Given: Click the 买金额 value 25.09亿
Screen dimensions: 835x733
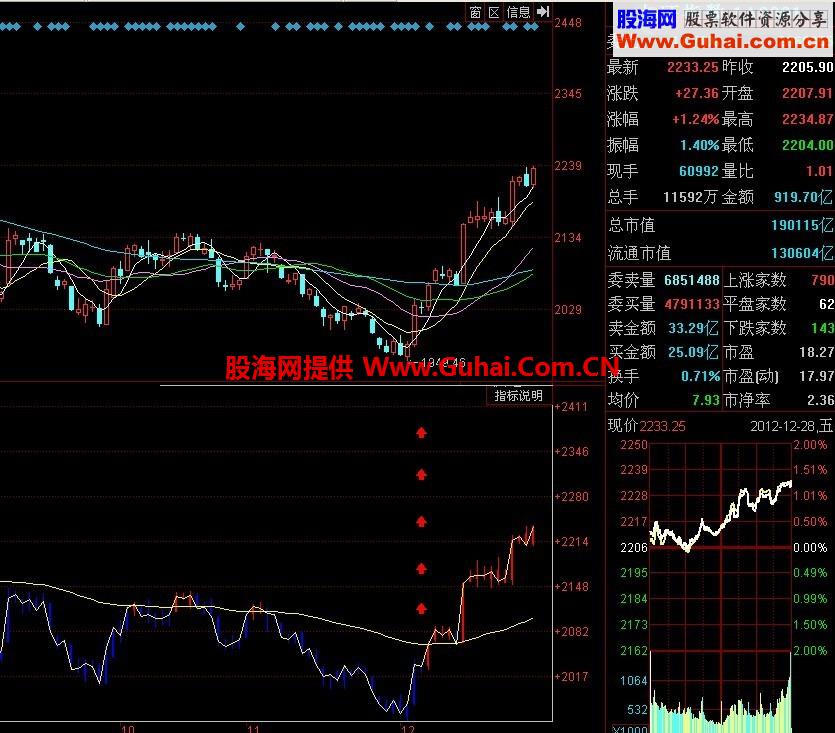Looking at the screenshot, I should tap(693, 352).
